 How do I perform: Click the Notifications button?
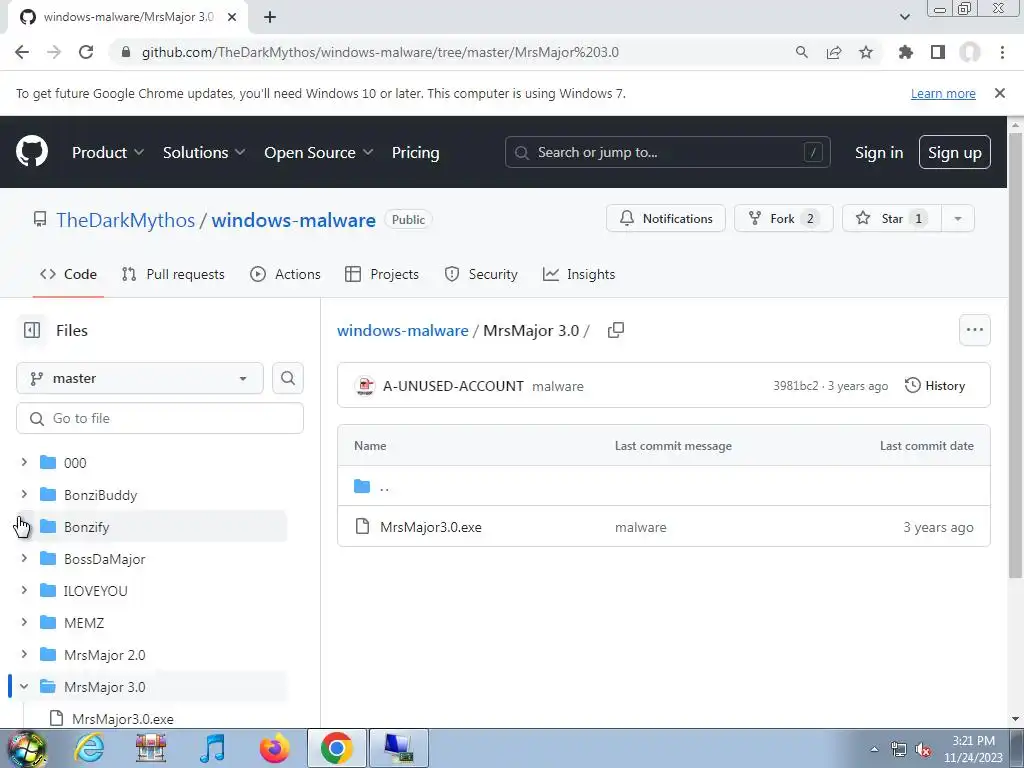[x=665, y=219]
